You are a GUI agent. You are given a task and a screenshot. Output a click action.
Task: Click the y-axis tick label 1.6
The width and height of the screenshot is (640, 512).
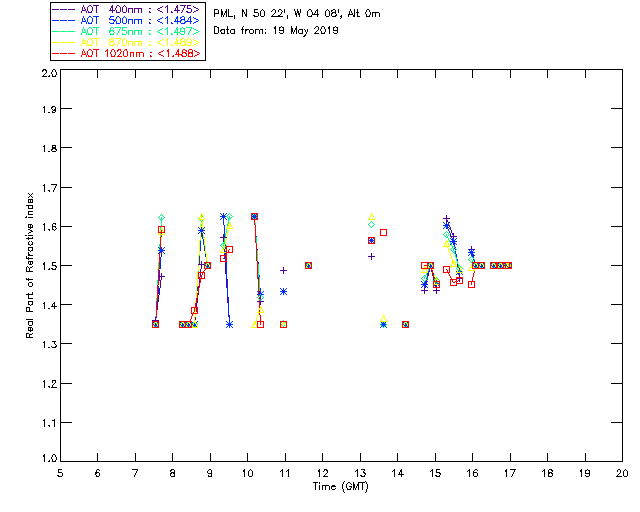coord(49,227)
